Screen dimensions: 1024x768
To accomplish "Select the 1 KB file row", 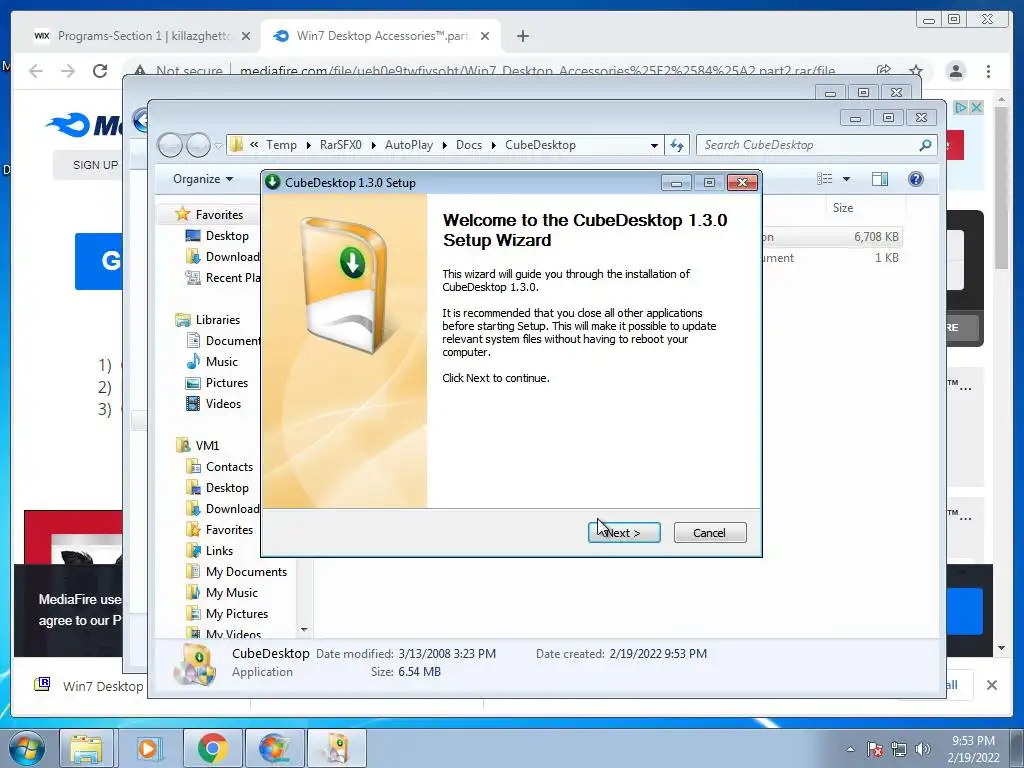I will (x=831, y=258).
